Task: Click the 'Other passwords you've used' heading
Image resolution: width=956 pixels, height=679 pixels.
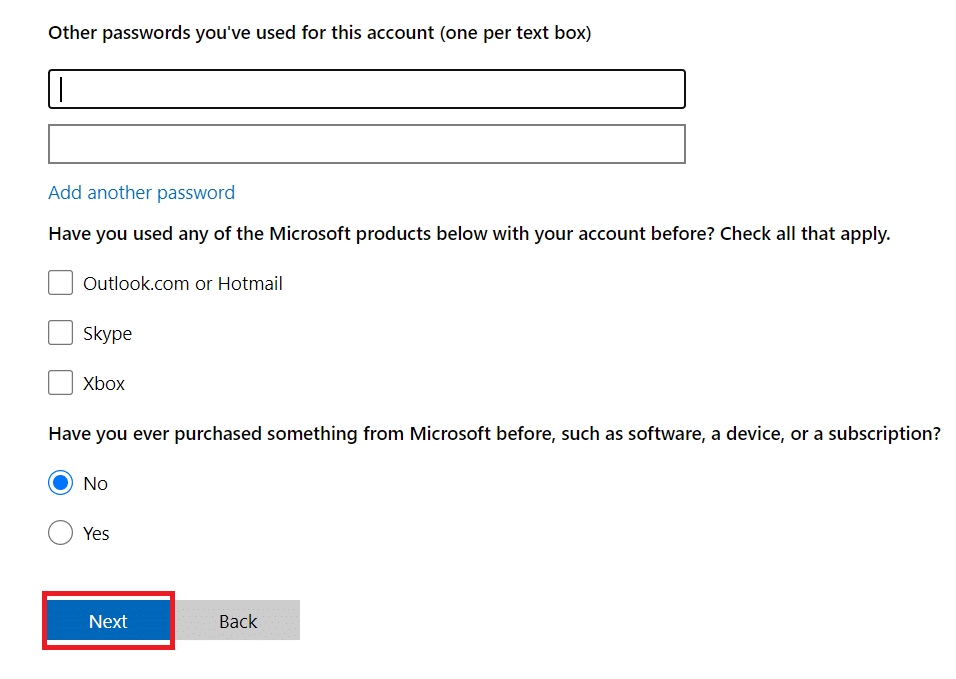Action: [x=320, y=33]
